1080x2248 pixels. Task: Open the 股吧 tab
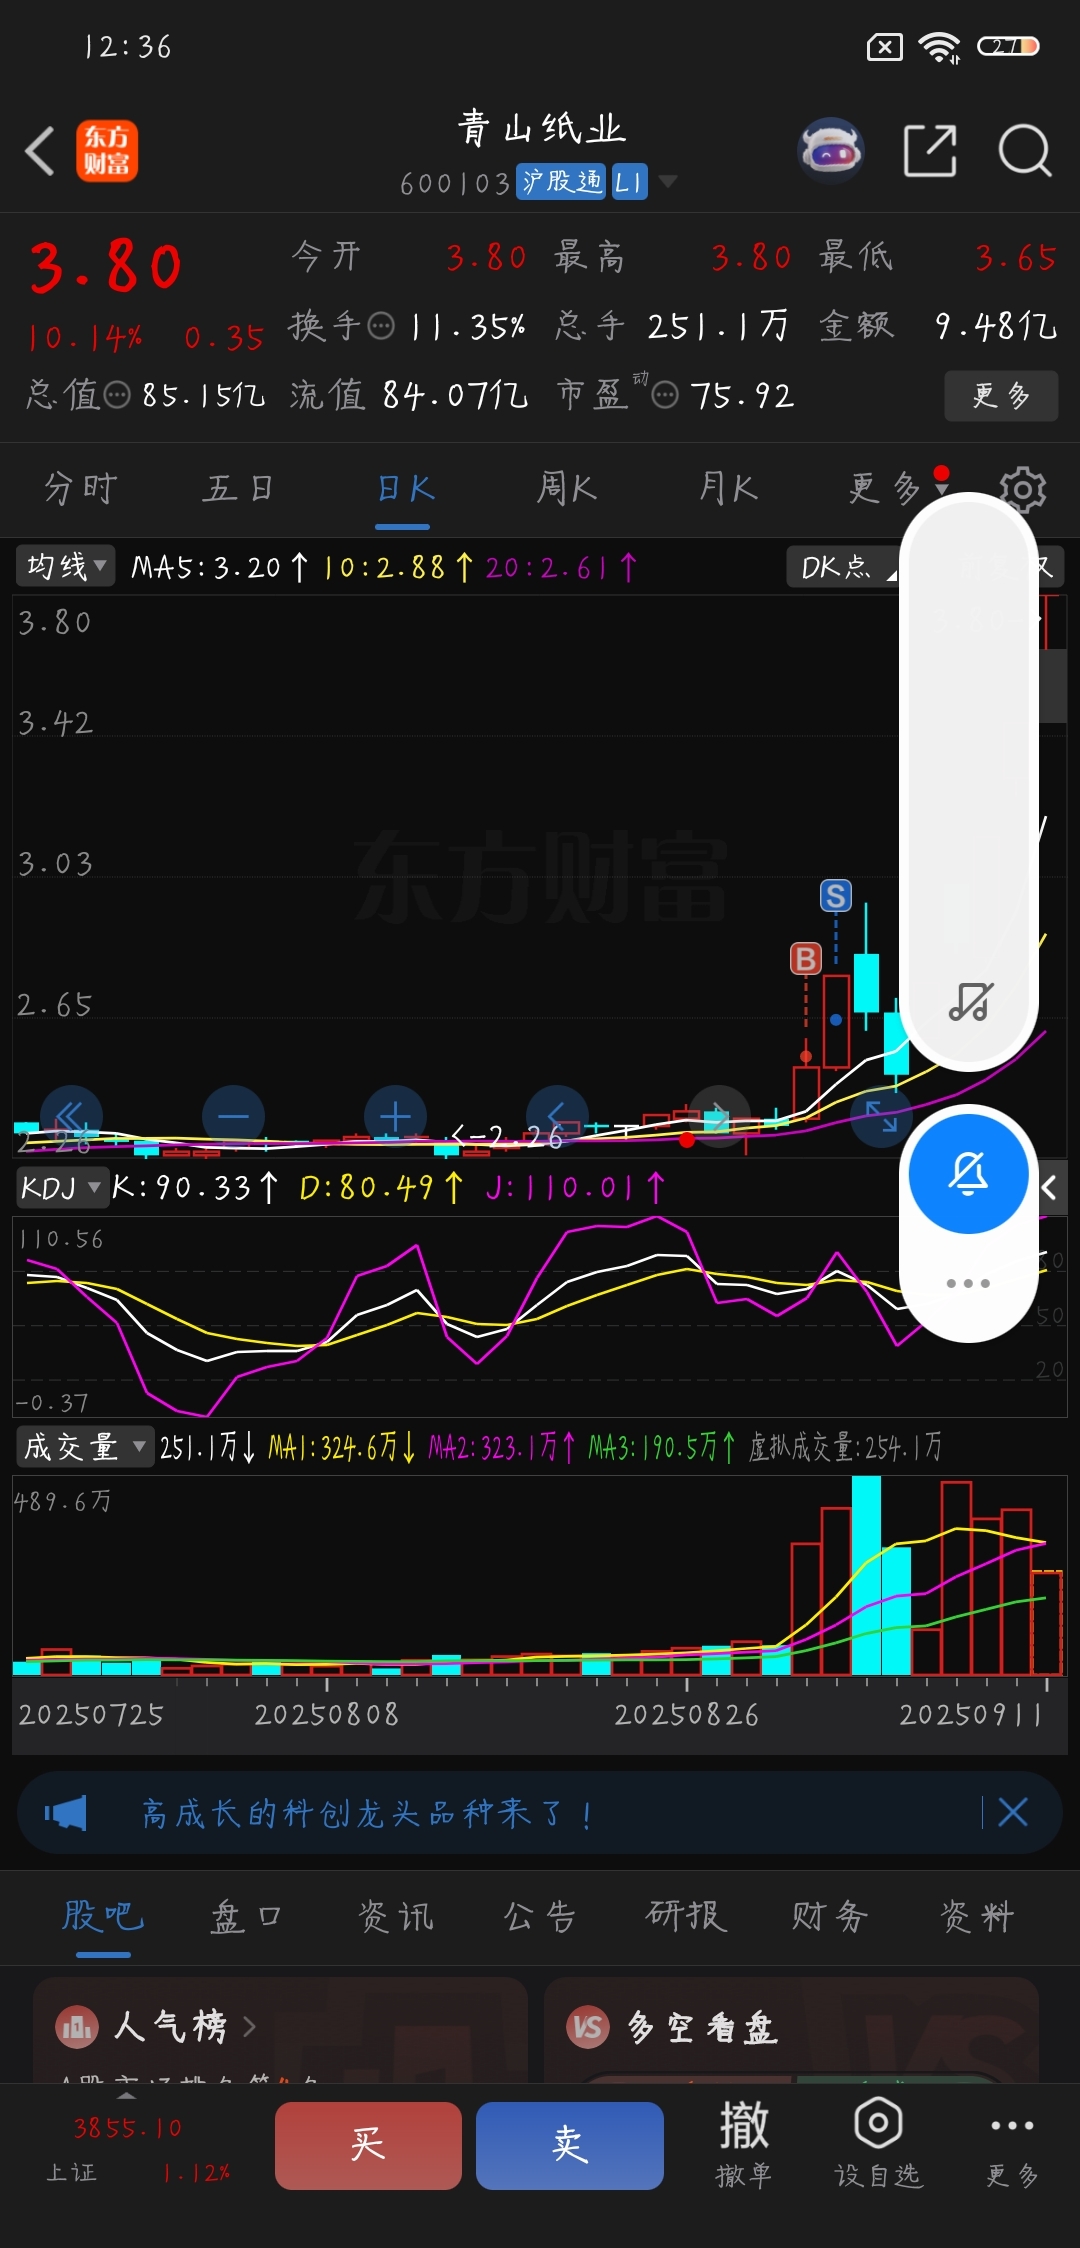pyautogui.click(x=103, y=1916)
